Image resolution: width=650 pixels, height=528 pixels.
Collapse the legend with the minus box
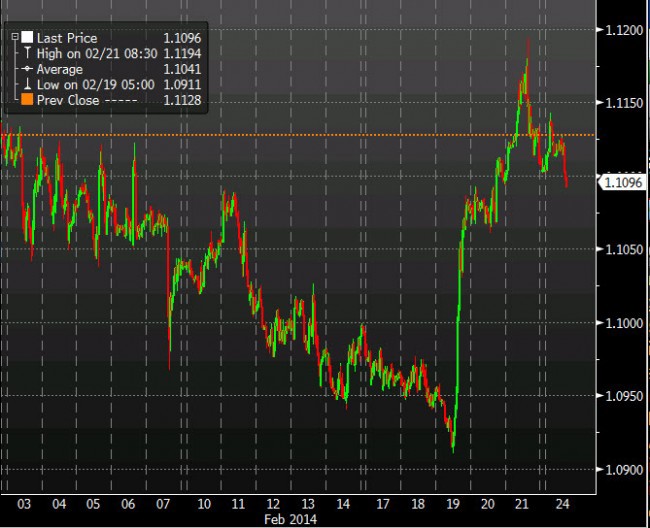tap(15, 37)
